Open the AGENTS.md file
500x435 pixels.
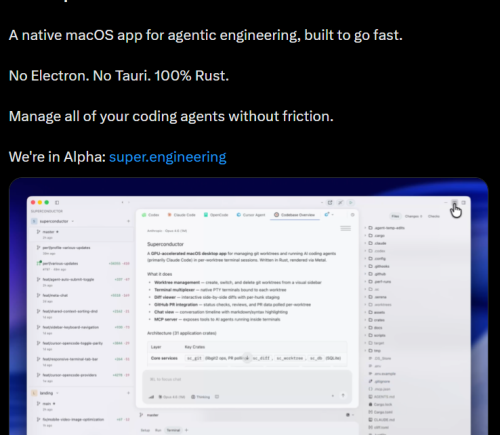click(382, 397)
